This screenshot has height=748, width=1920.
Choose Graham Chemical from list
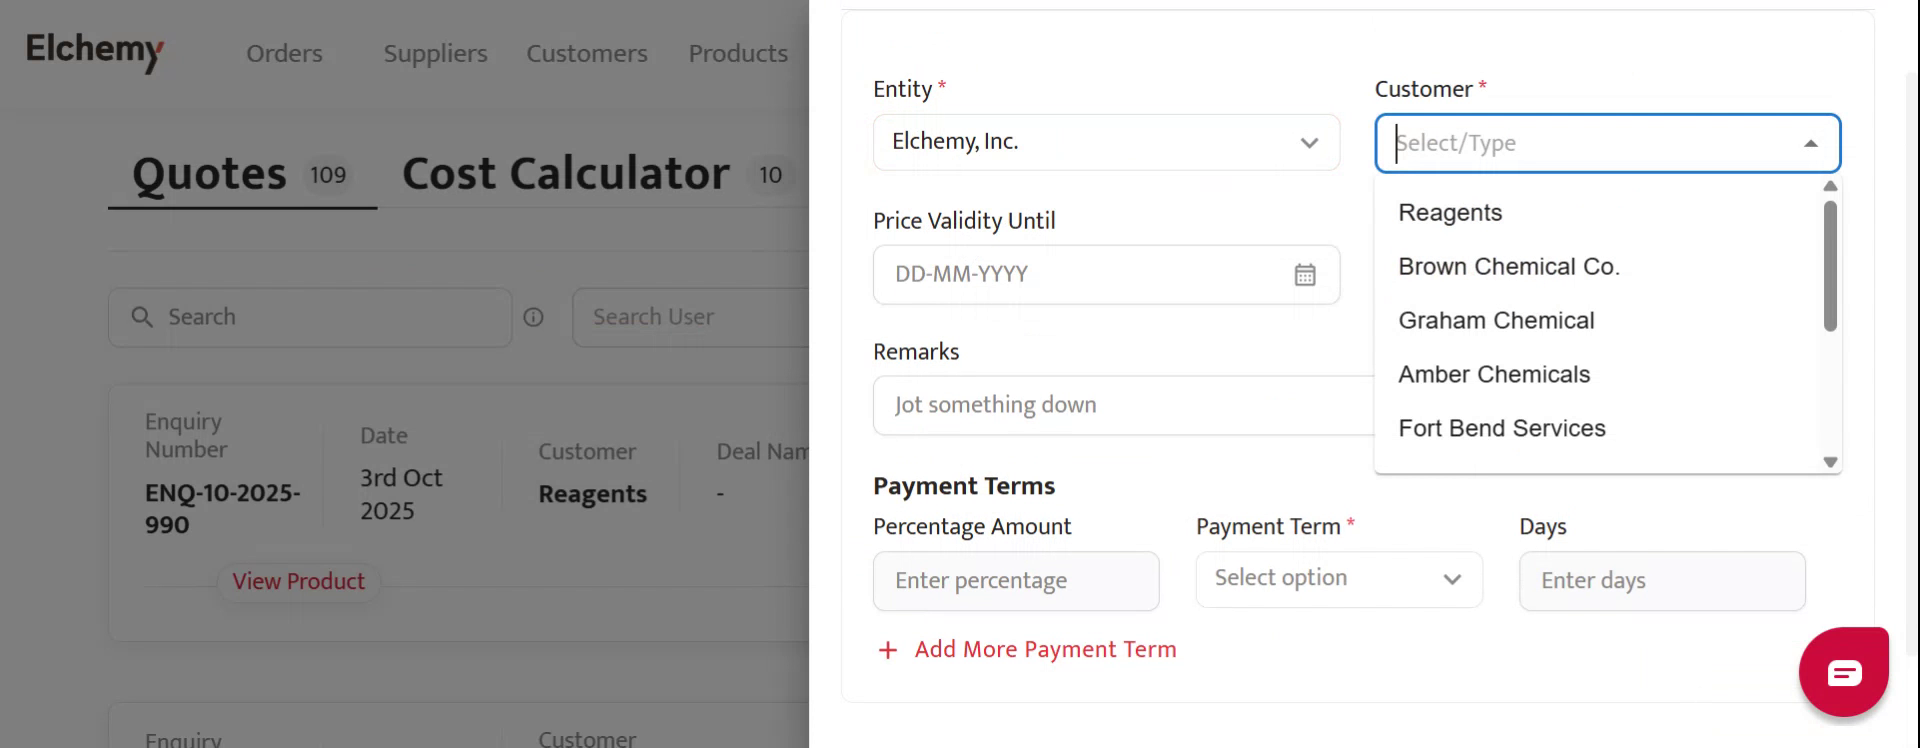pos(1496,321)
